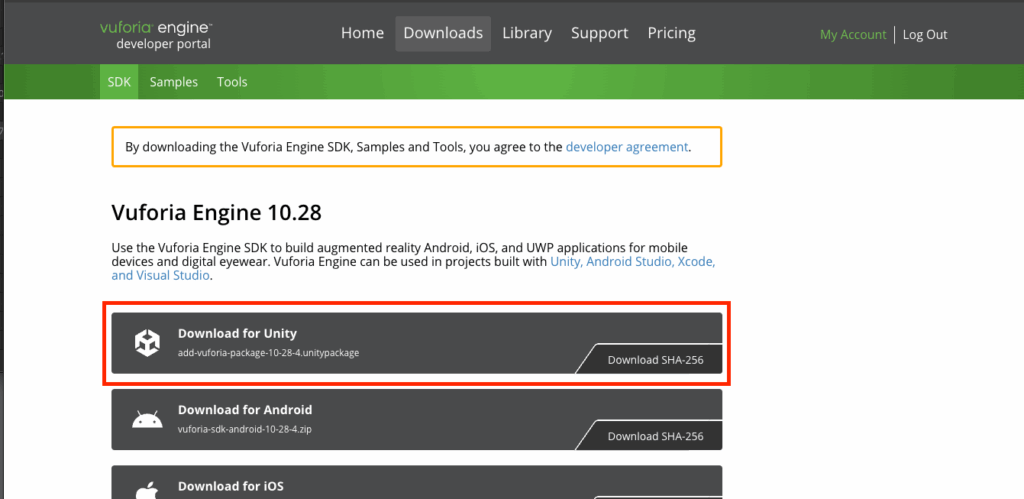Click the Android robot icon
1024x499 pixels.
[x=148, y=420]
